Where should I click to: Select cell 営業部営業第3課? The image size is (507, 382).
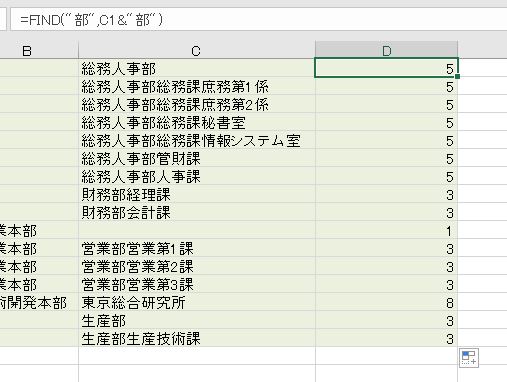coord(197,284)
